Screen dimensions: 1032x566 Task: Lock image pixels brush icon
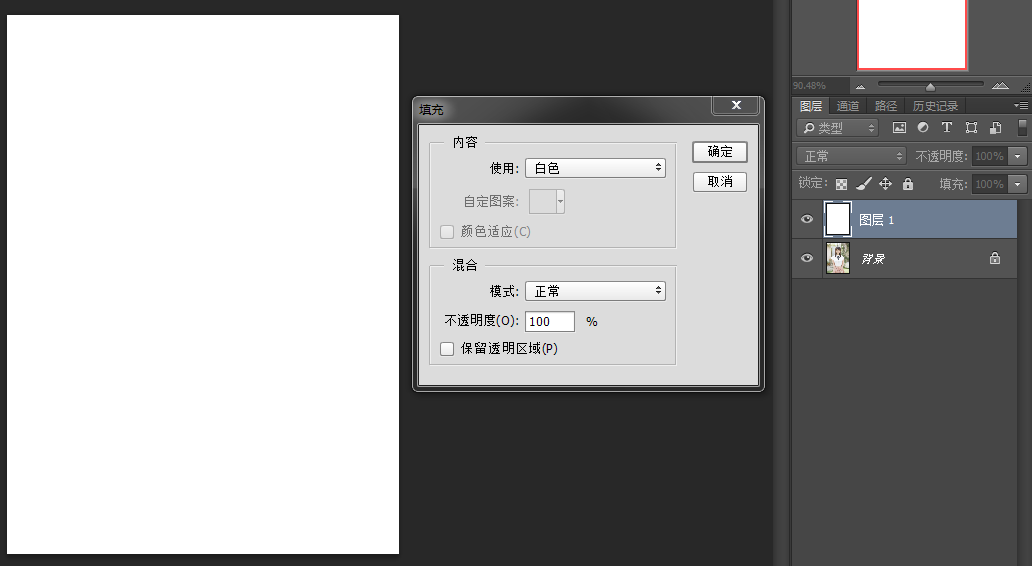[864, 184]
